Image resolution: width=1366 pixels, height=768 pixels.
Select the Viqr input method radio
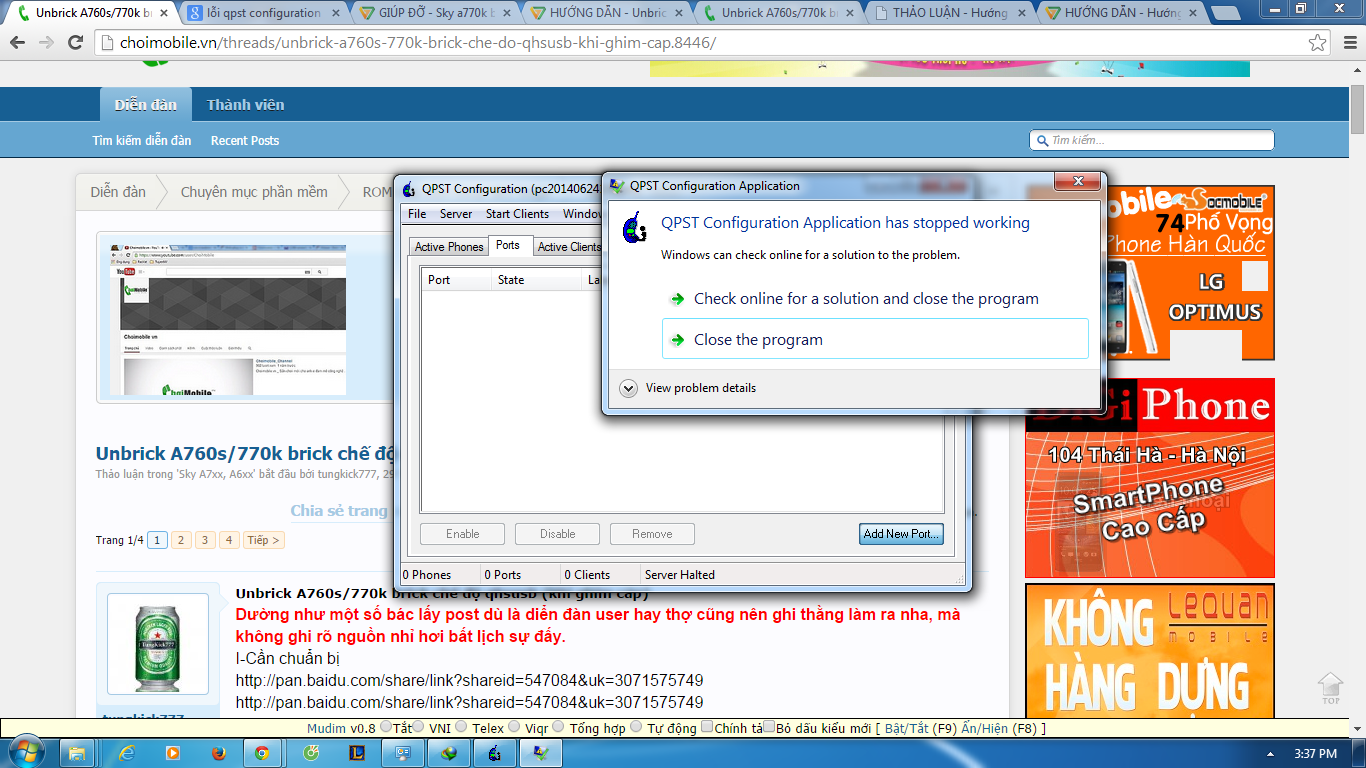point(514,727)
